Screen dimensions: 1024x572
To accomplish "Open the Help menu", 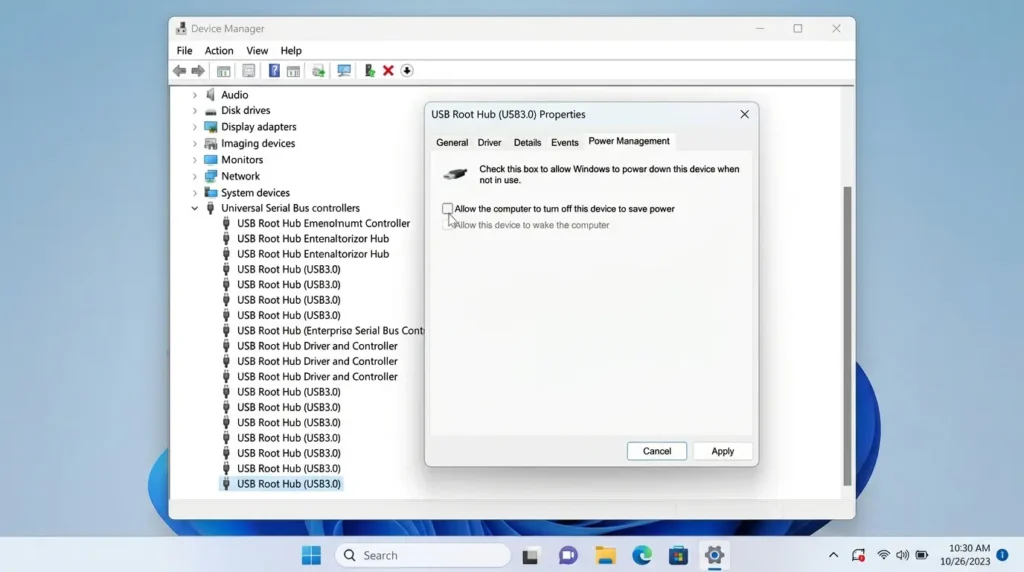I will pyautogui.click(x=291, y=50).
